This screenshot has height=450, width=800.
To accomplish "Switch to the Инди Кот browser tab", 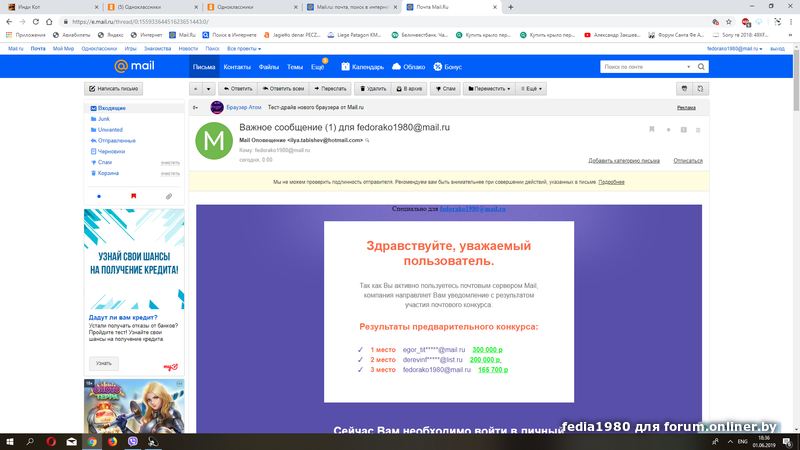I will click(x=51, y=7).
